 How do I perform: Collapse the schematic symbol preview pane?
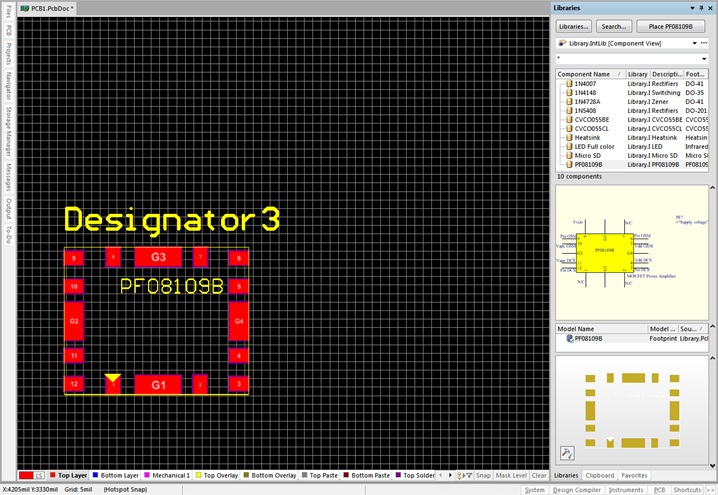(x=712, y=188)
